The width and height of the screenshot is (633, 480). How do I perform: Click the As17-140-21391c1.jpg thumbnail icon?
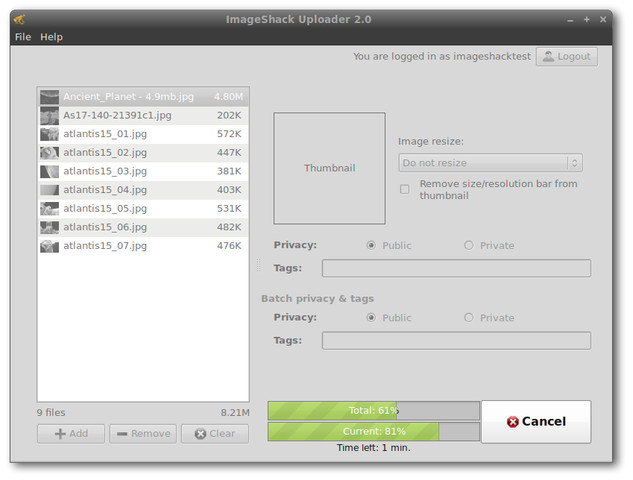point(49,115)
